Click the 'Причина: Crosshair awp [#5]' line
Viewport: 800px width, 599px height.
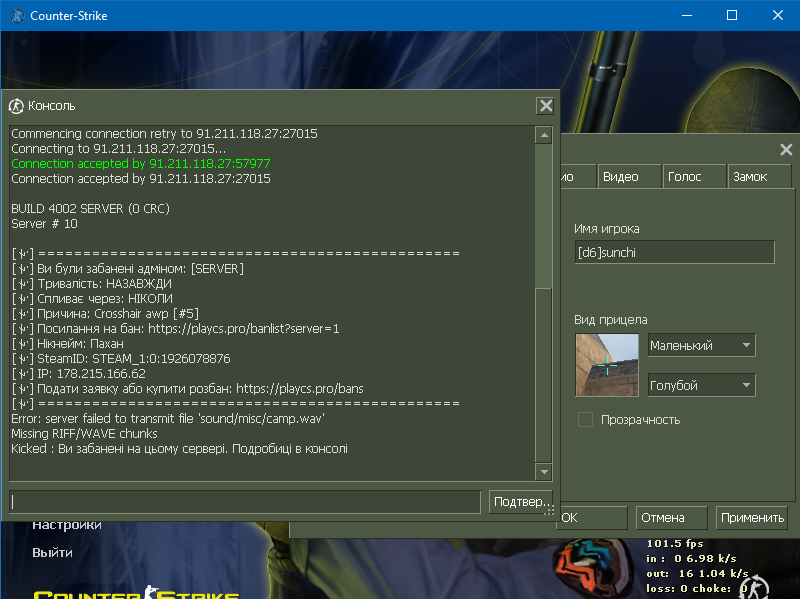click(x=105, y=314)
